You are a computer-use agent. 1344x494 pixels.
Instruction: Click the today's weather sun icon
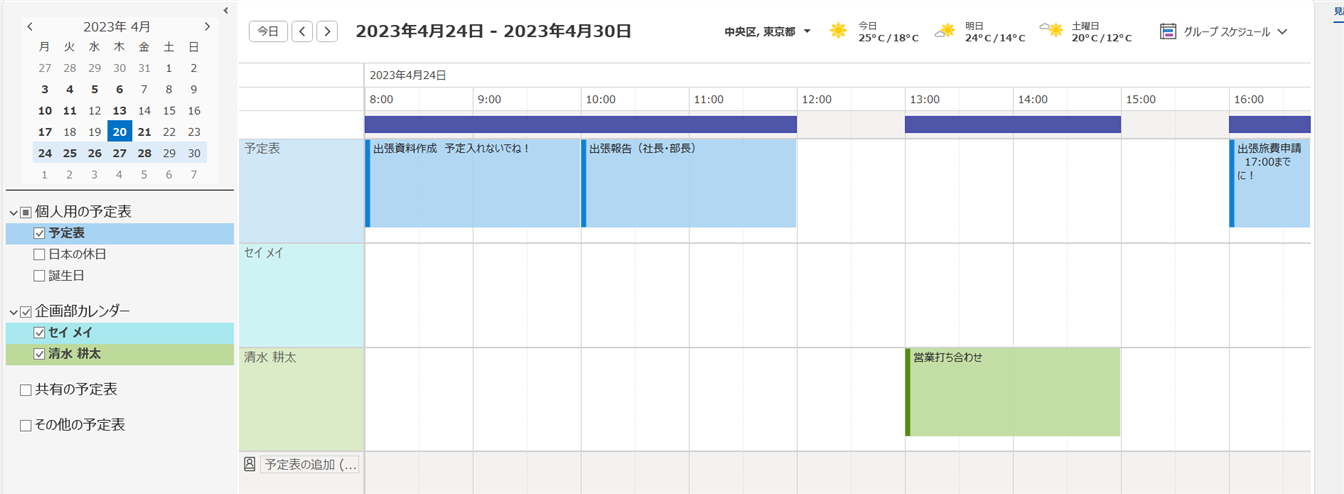coord(838,31)
